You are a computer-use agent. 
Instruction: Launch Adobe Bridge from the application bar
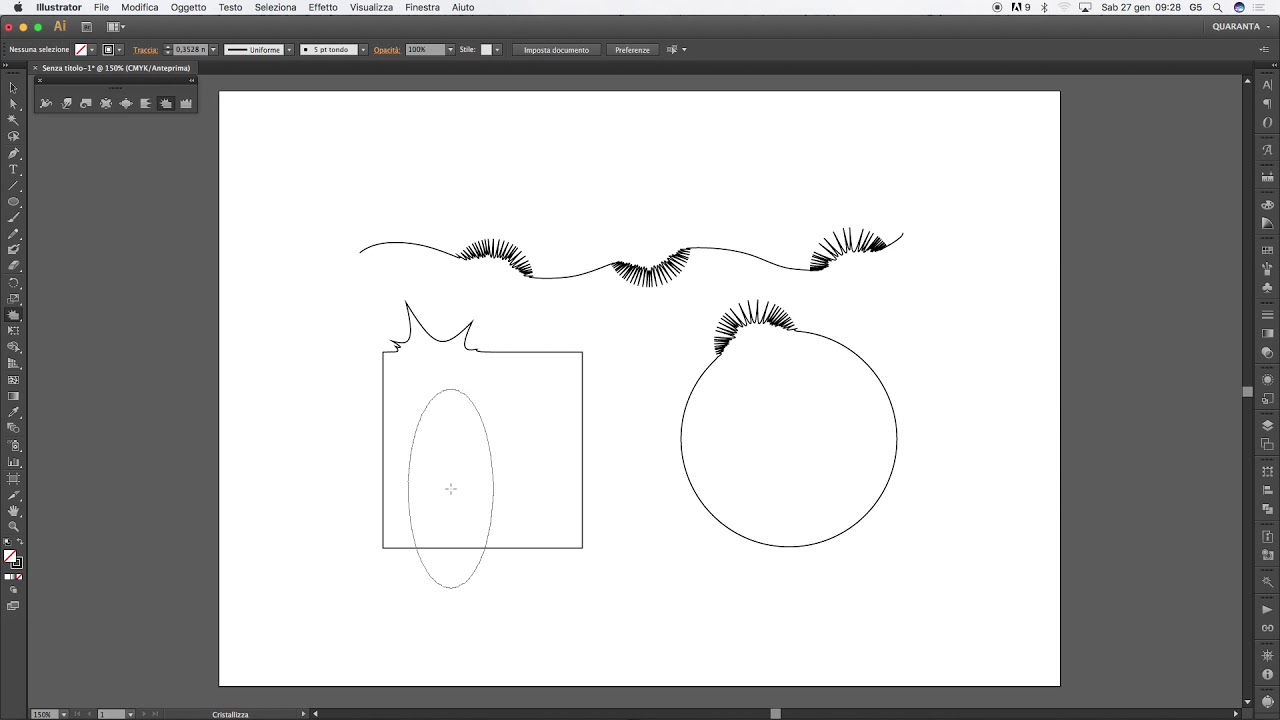86,27
